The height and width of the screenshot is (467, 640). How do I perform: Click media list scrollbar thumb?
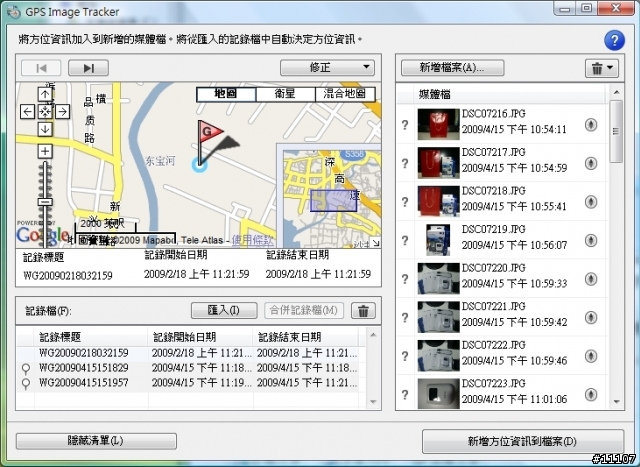pos(616,131)
